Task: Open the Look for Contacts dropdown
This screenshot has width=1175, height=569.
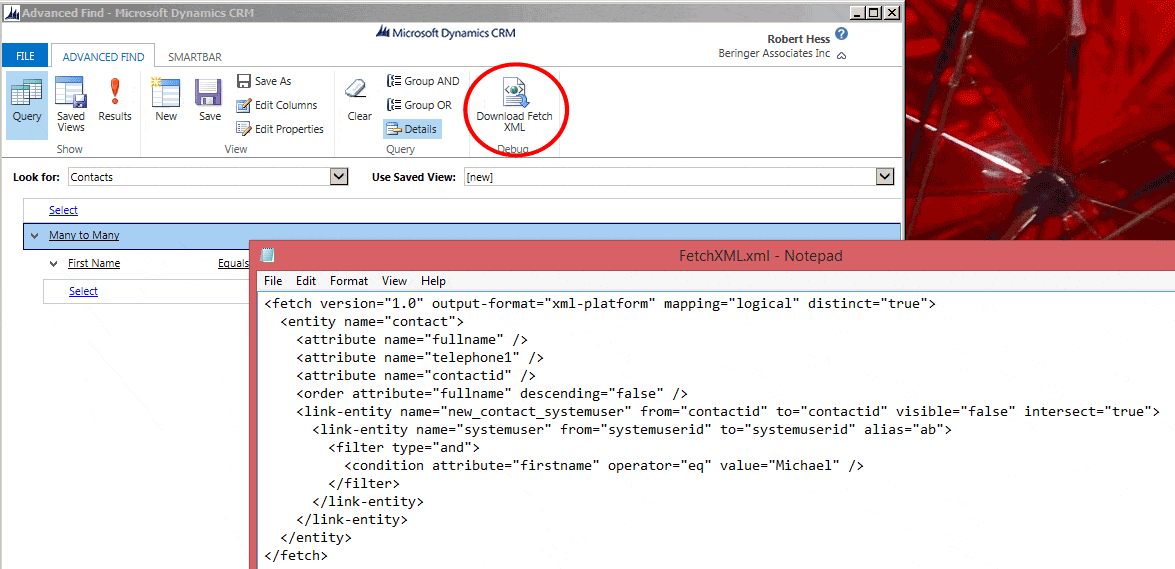Action: pyautogui.click(x=339, y=177)
